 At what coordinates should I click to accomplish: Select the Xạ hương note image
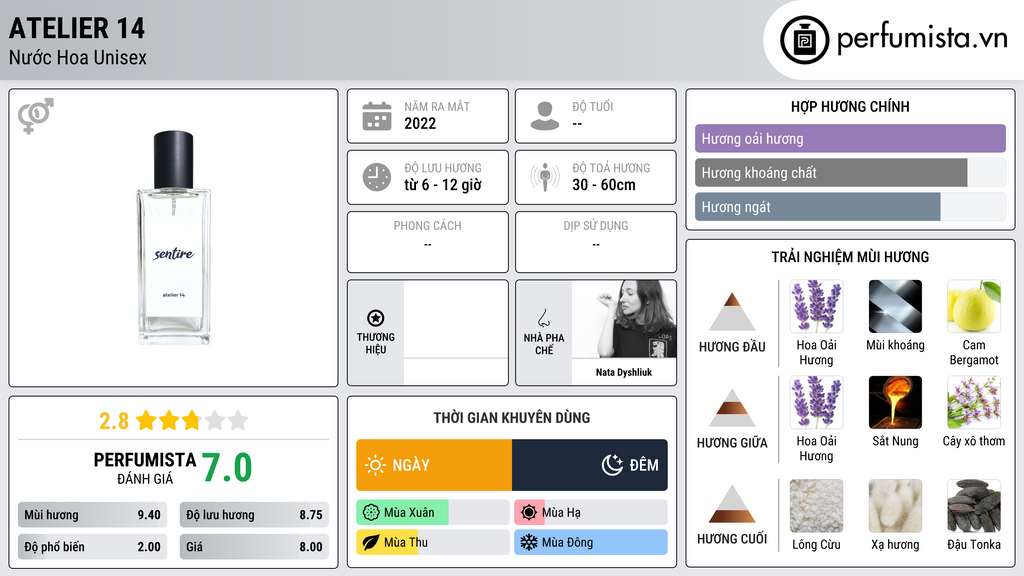pyautogui.click(x=895, y=506)
